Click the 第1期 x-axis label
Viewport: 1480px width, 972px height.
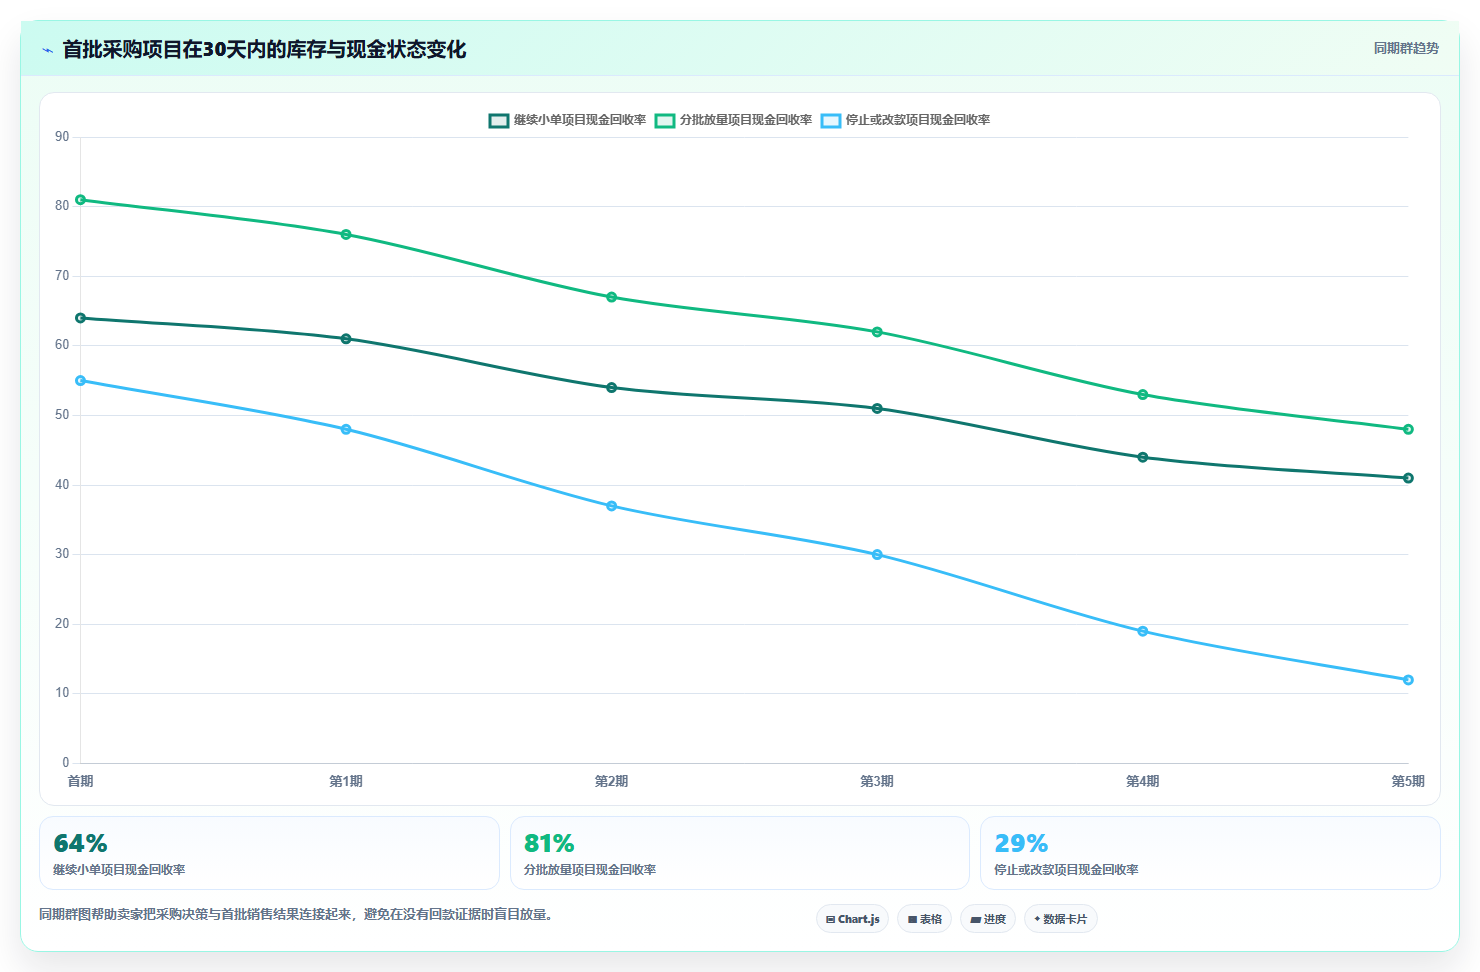click(346, 781)
